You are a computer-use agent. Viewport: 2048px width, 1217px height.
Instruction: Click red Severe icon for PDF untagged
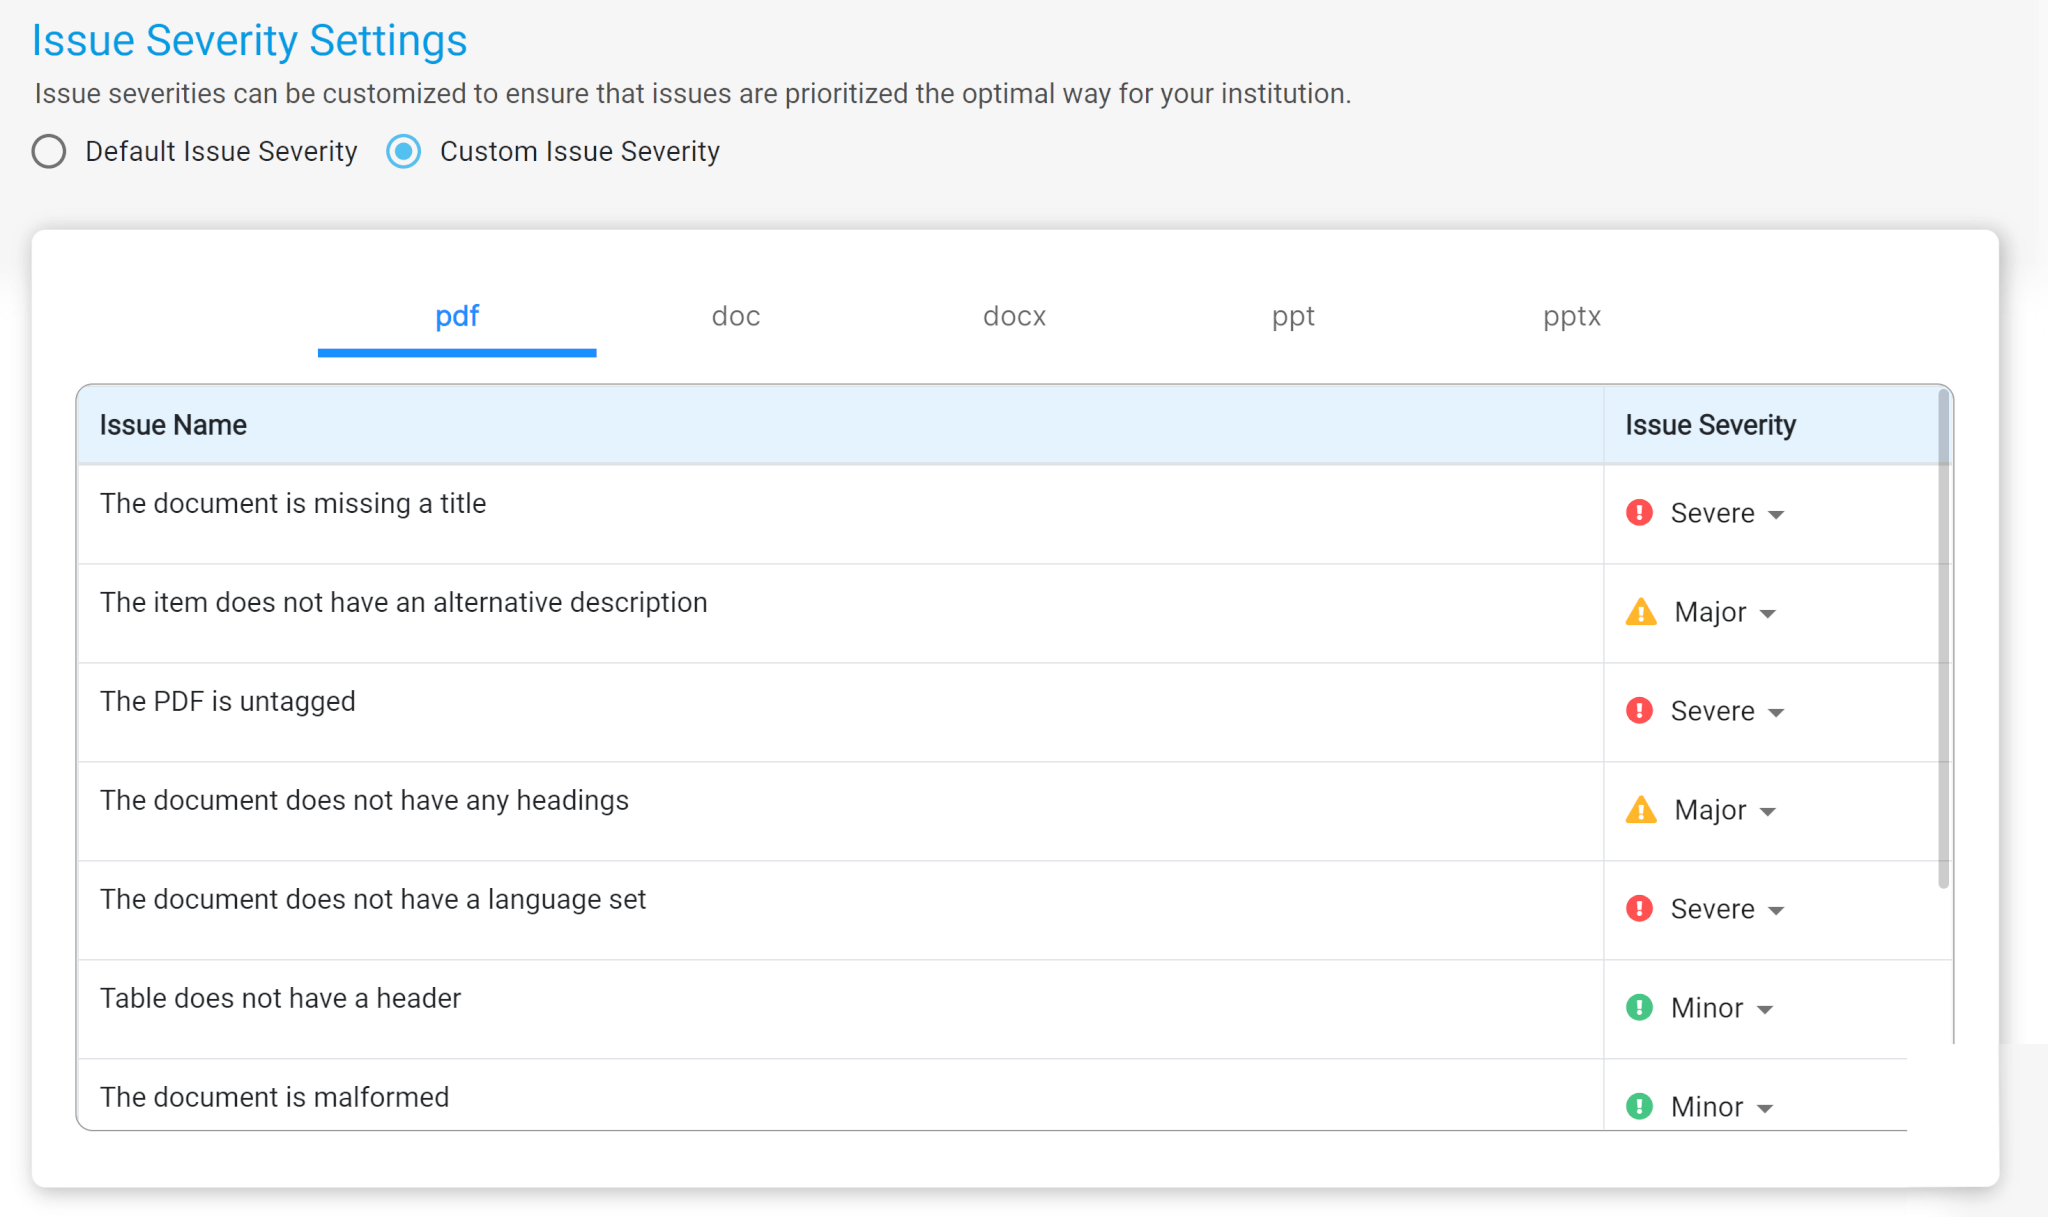[1639, 711]
